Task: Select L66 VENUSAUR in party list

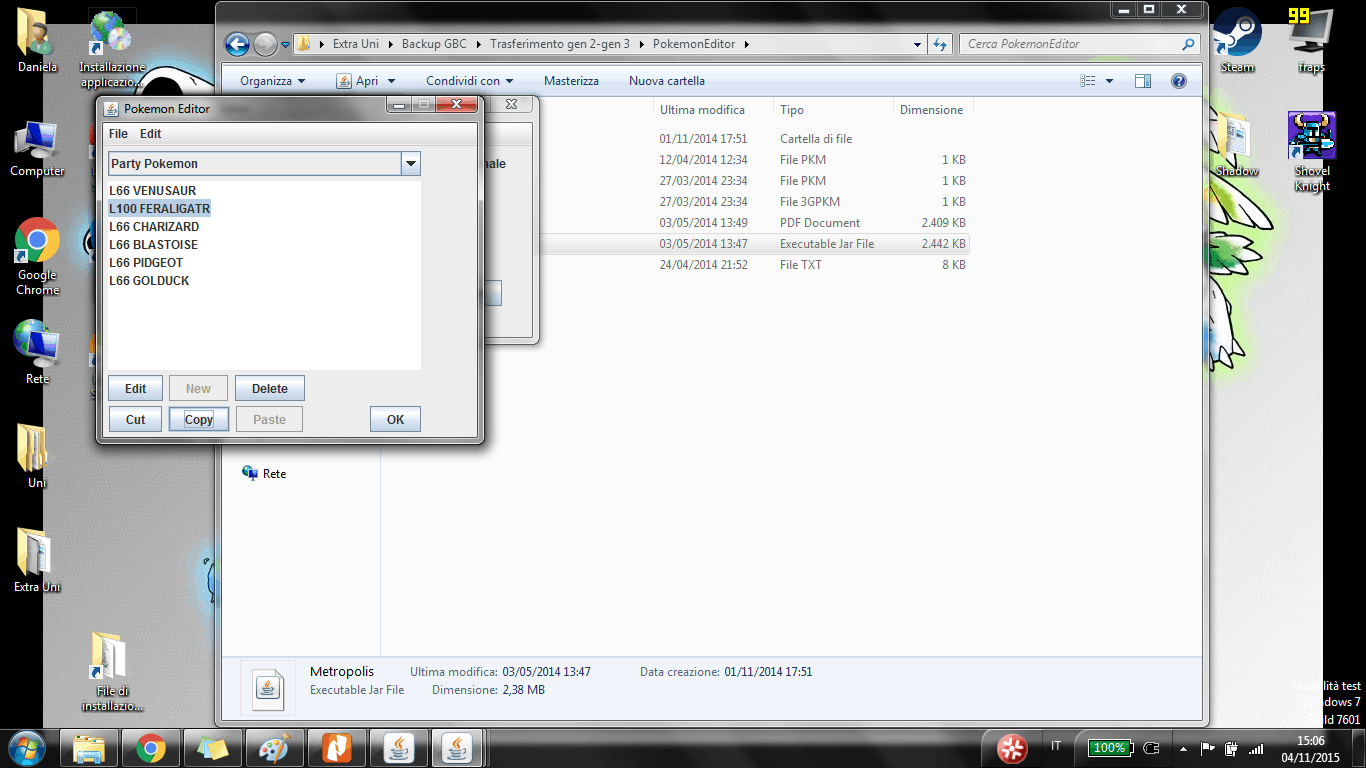Action: point(153,190)
